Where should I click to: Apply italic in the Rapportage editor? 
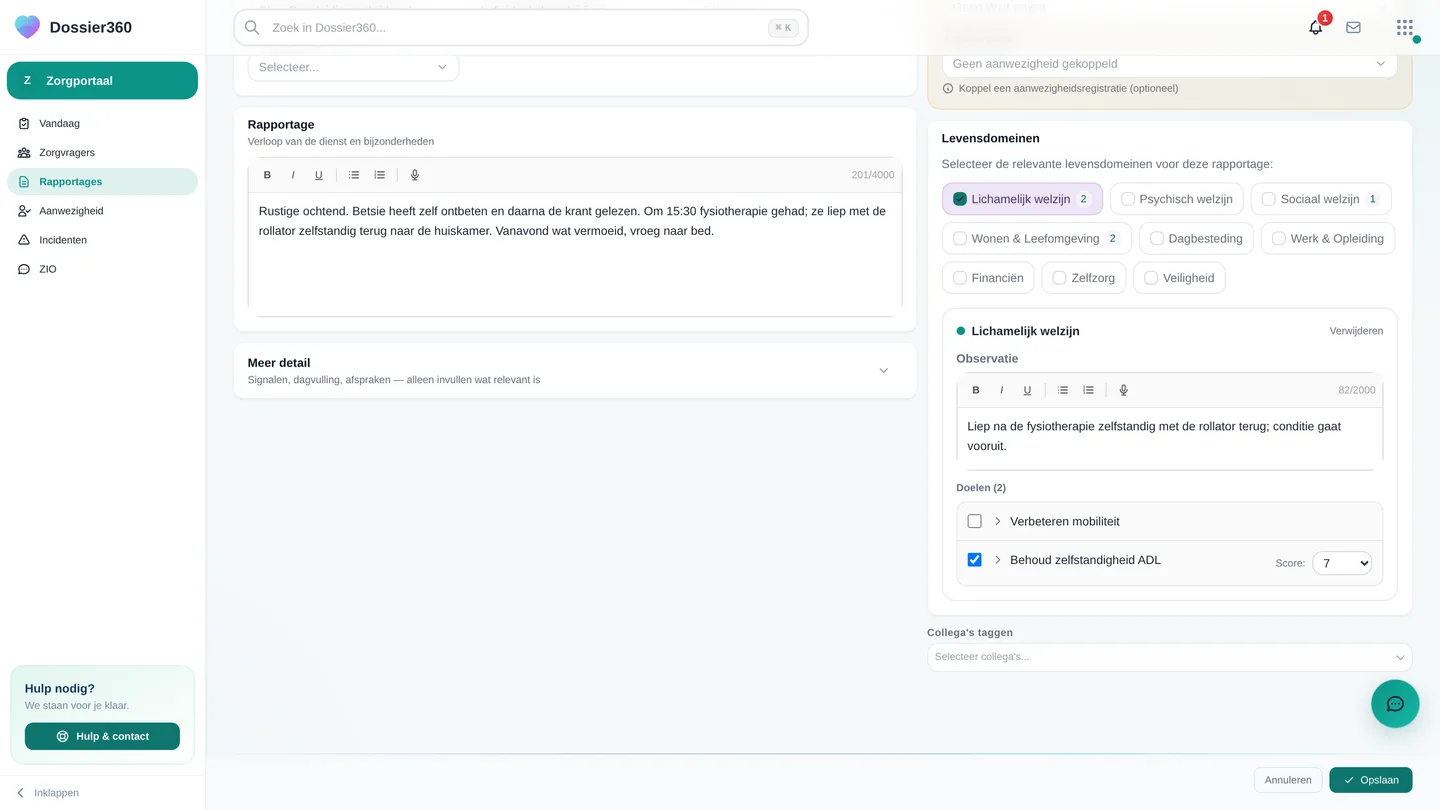pos(293,175)
